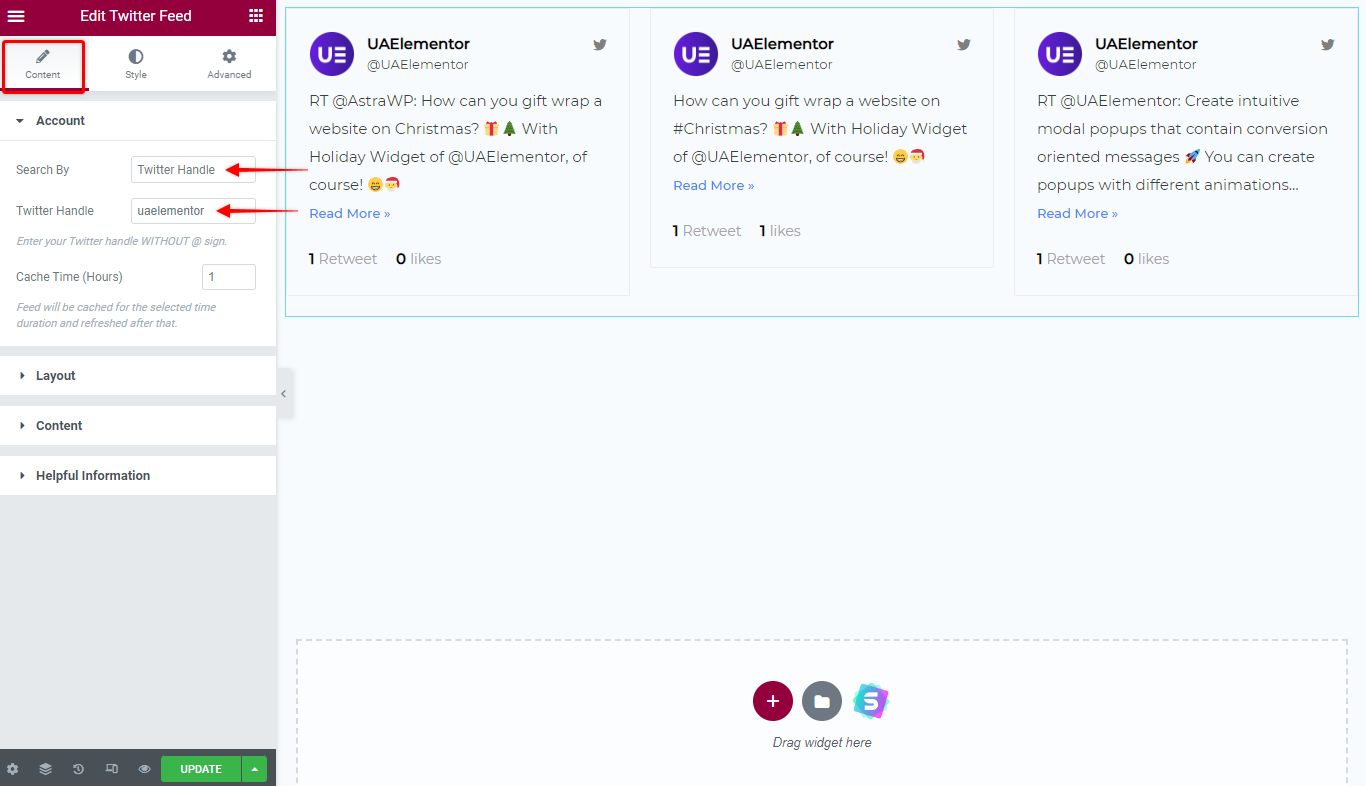The width and height of the screenshot is (1366, 786).
Task: Switch to the Content tab
Action: click(x=43, y=64)
